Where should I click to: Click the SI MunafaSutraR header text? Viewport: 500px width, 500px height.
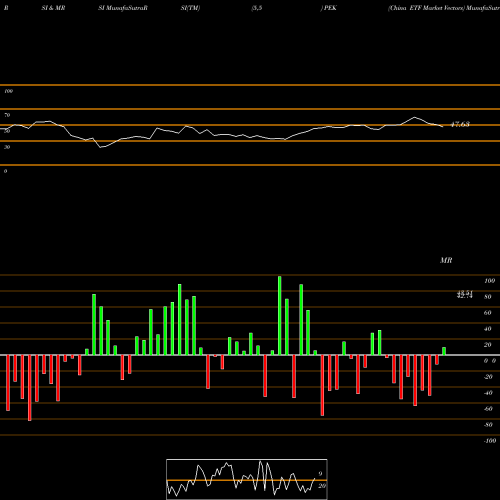tap(123, 8)
